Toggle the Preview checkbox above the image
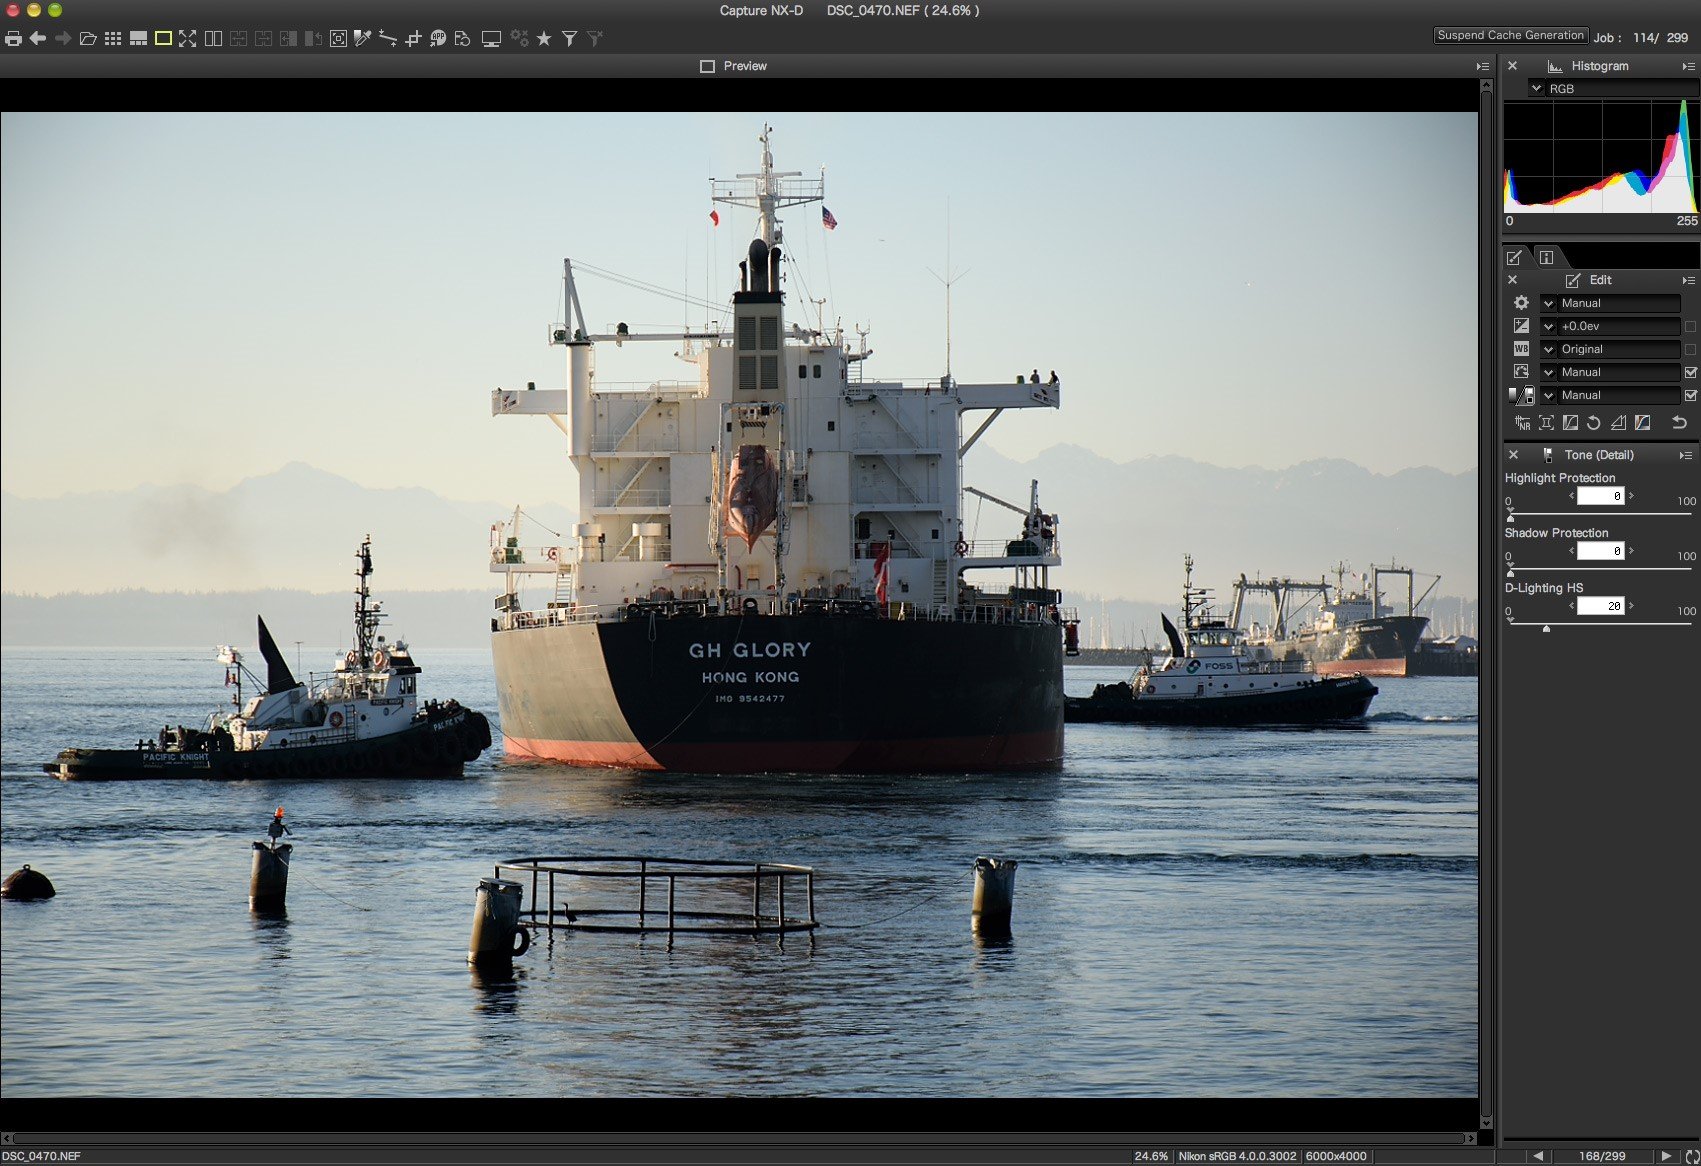Viewport: 1701px width, 1166px height. [x=707, y=66]
